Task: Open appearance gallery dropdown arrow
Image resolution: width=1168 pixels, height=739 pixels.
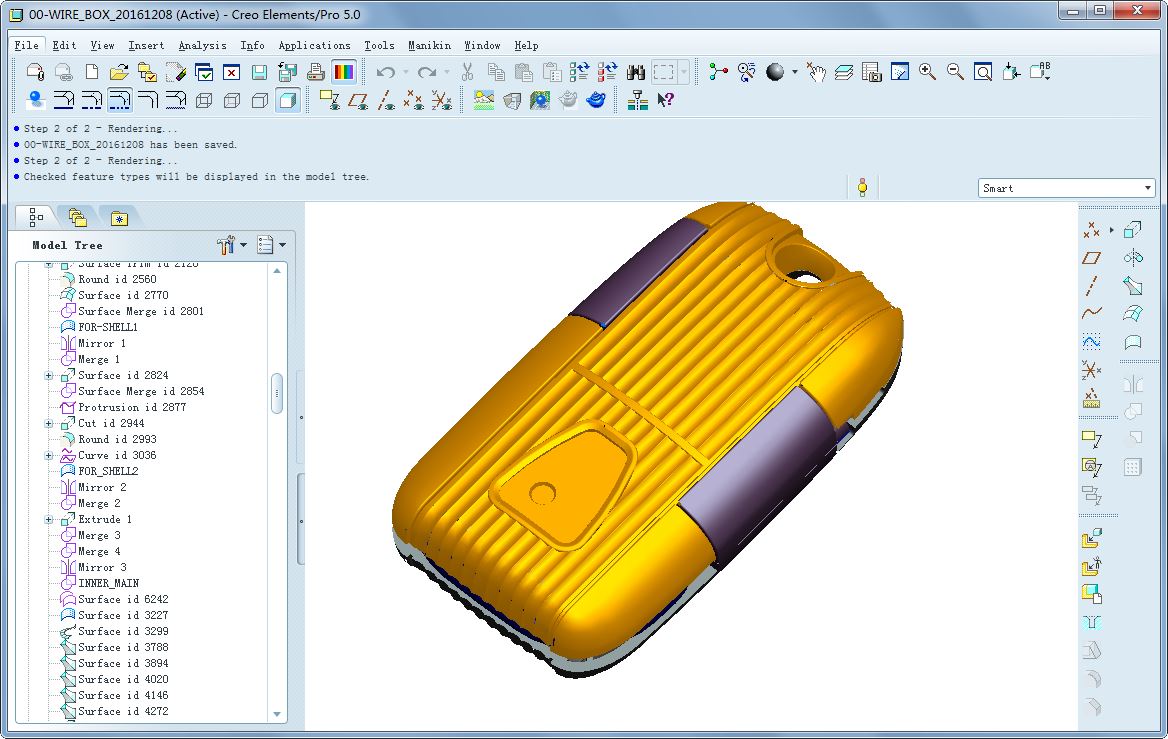Action: click(795, 72)
